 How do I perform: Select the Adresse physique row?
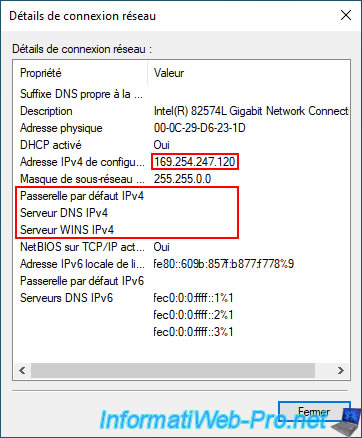coord(182,128)
